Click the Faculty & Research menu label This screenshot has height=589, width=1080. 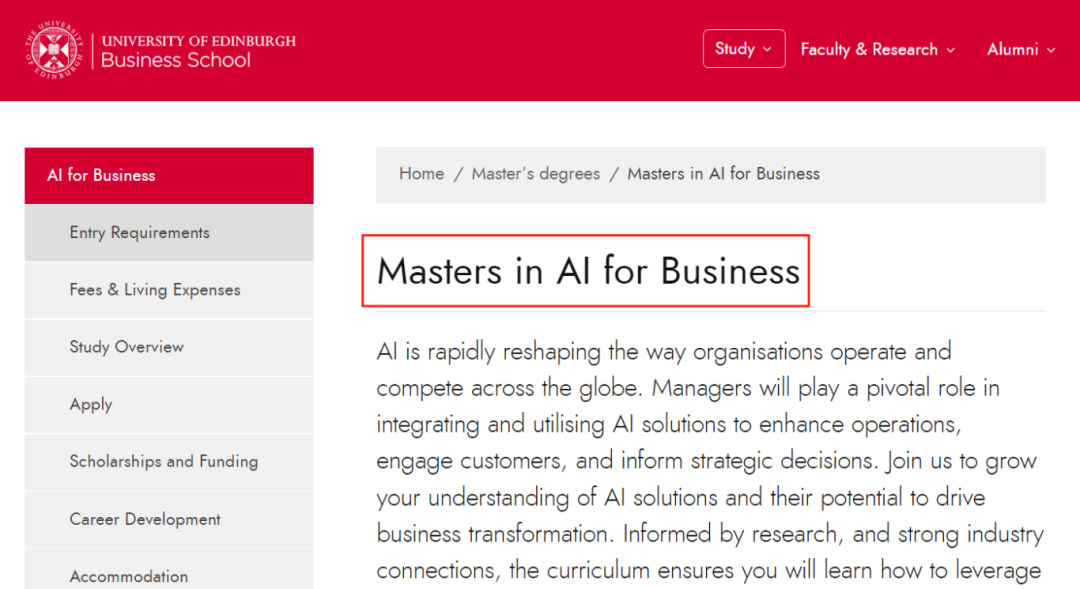pos(869,50)
